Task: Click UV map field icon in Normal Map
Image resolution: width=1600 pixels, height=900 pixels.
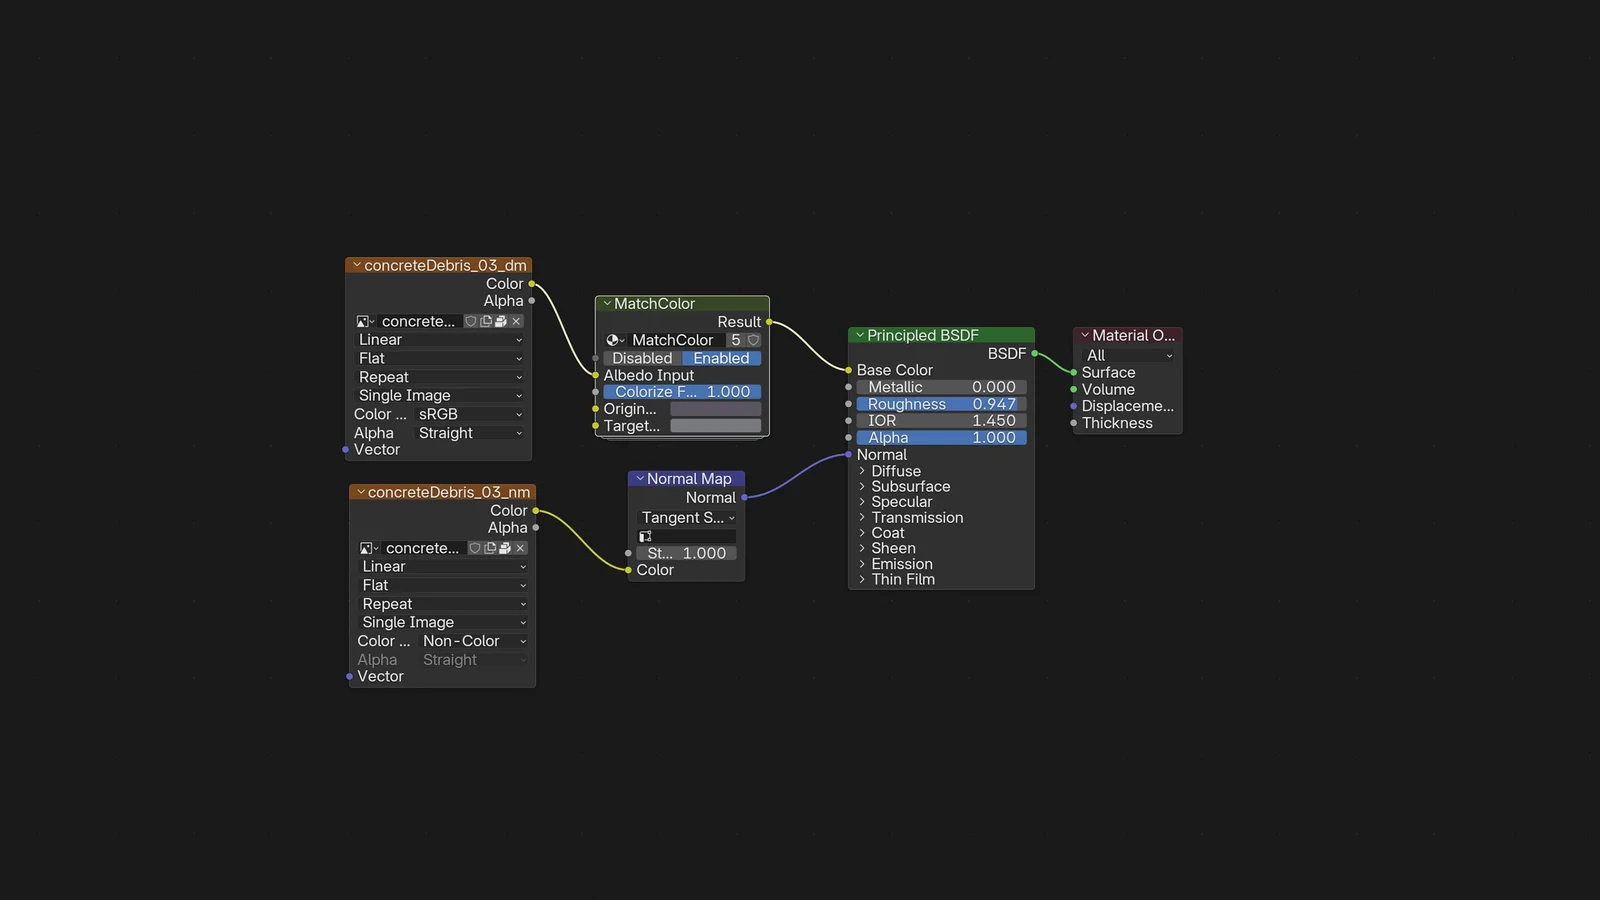Action: pyautogui.click(x=646, y=537)
